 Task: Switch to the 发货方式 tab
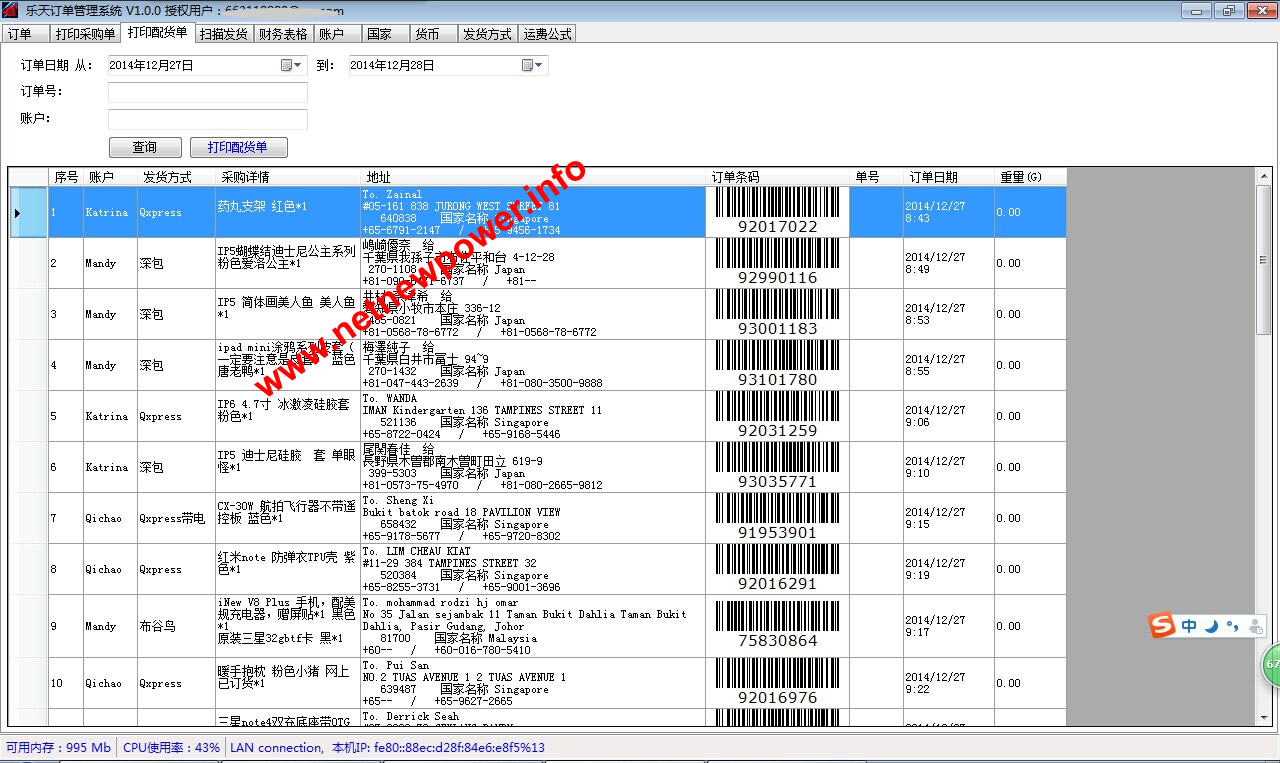coord(487,34)
